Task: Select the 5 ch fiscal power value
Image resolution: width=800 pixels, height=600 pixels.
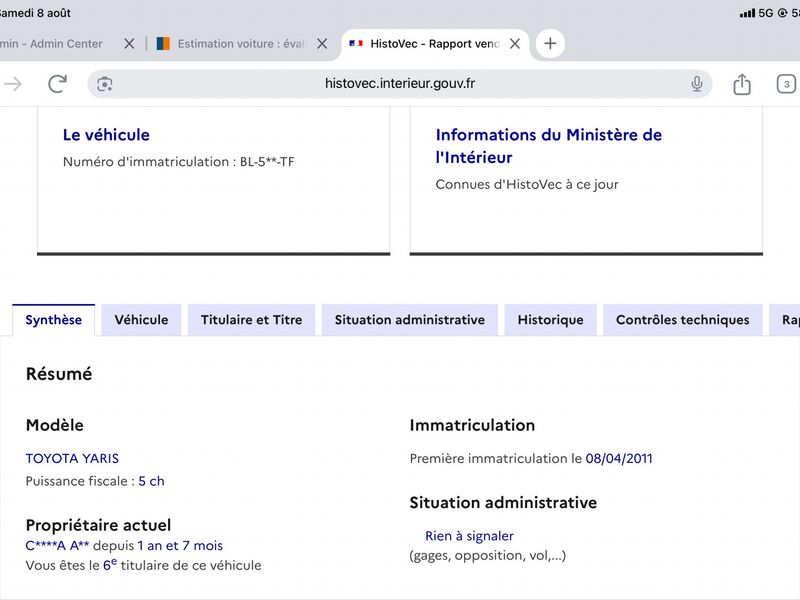Action: tap(152, 481)
